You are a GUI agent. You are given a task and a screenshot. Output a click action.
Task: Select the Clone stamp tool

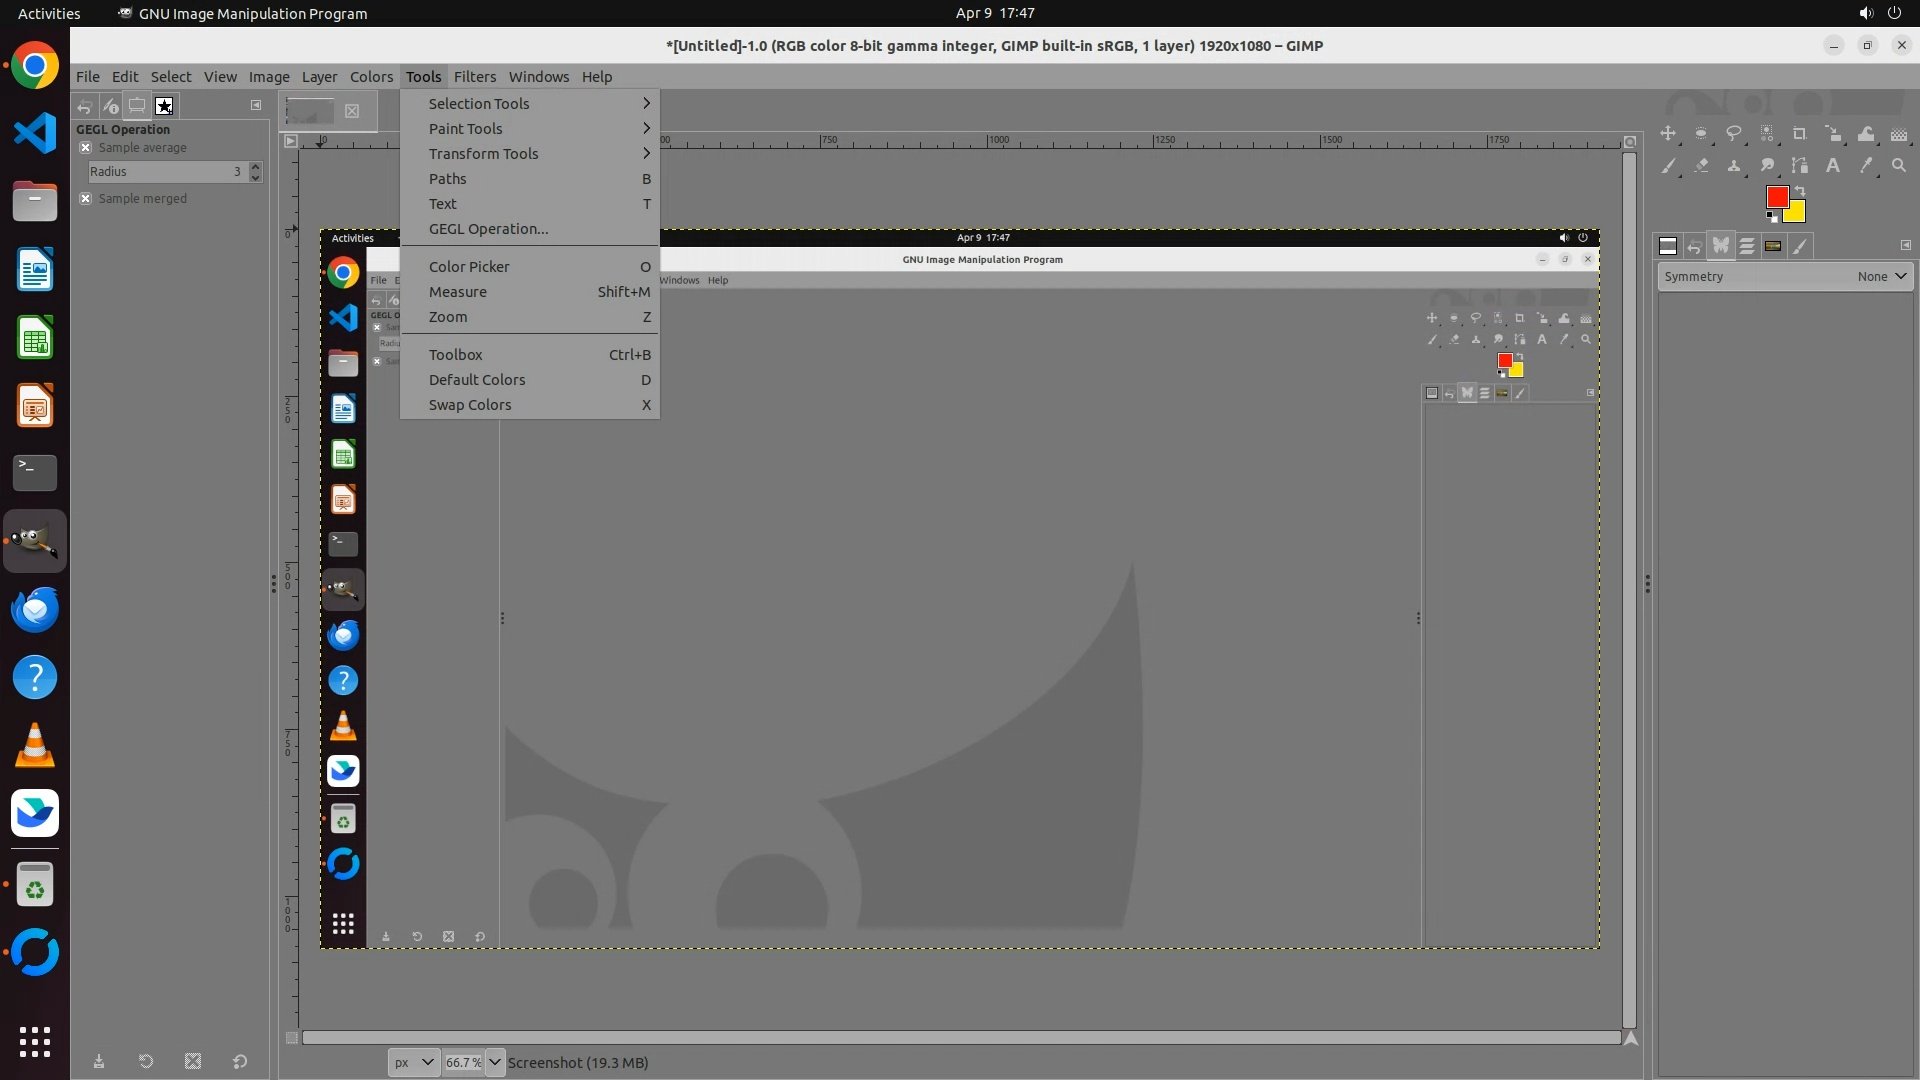click(1733, 166)
